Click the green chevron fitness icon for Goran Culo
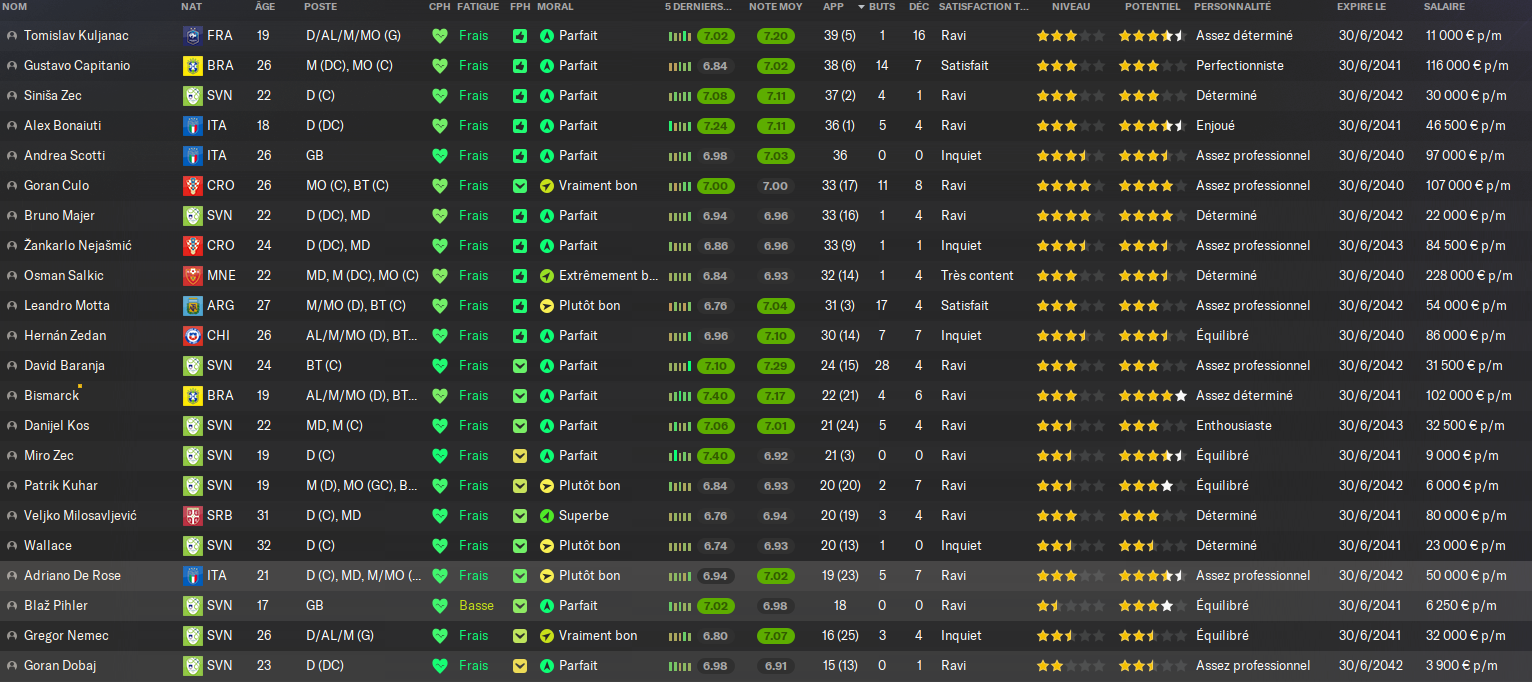 pos(520,186)
